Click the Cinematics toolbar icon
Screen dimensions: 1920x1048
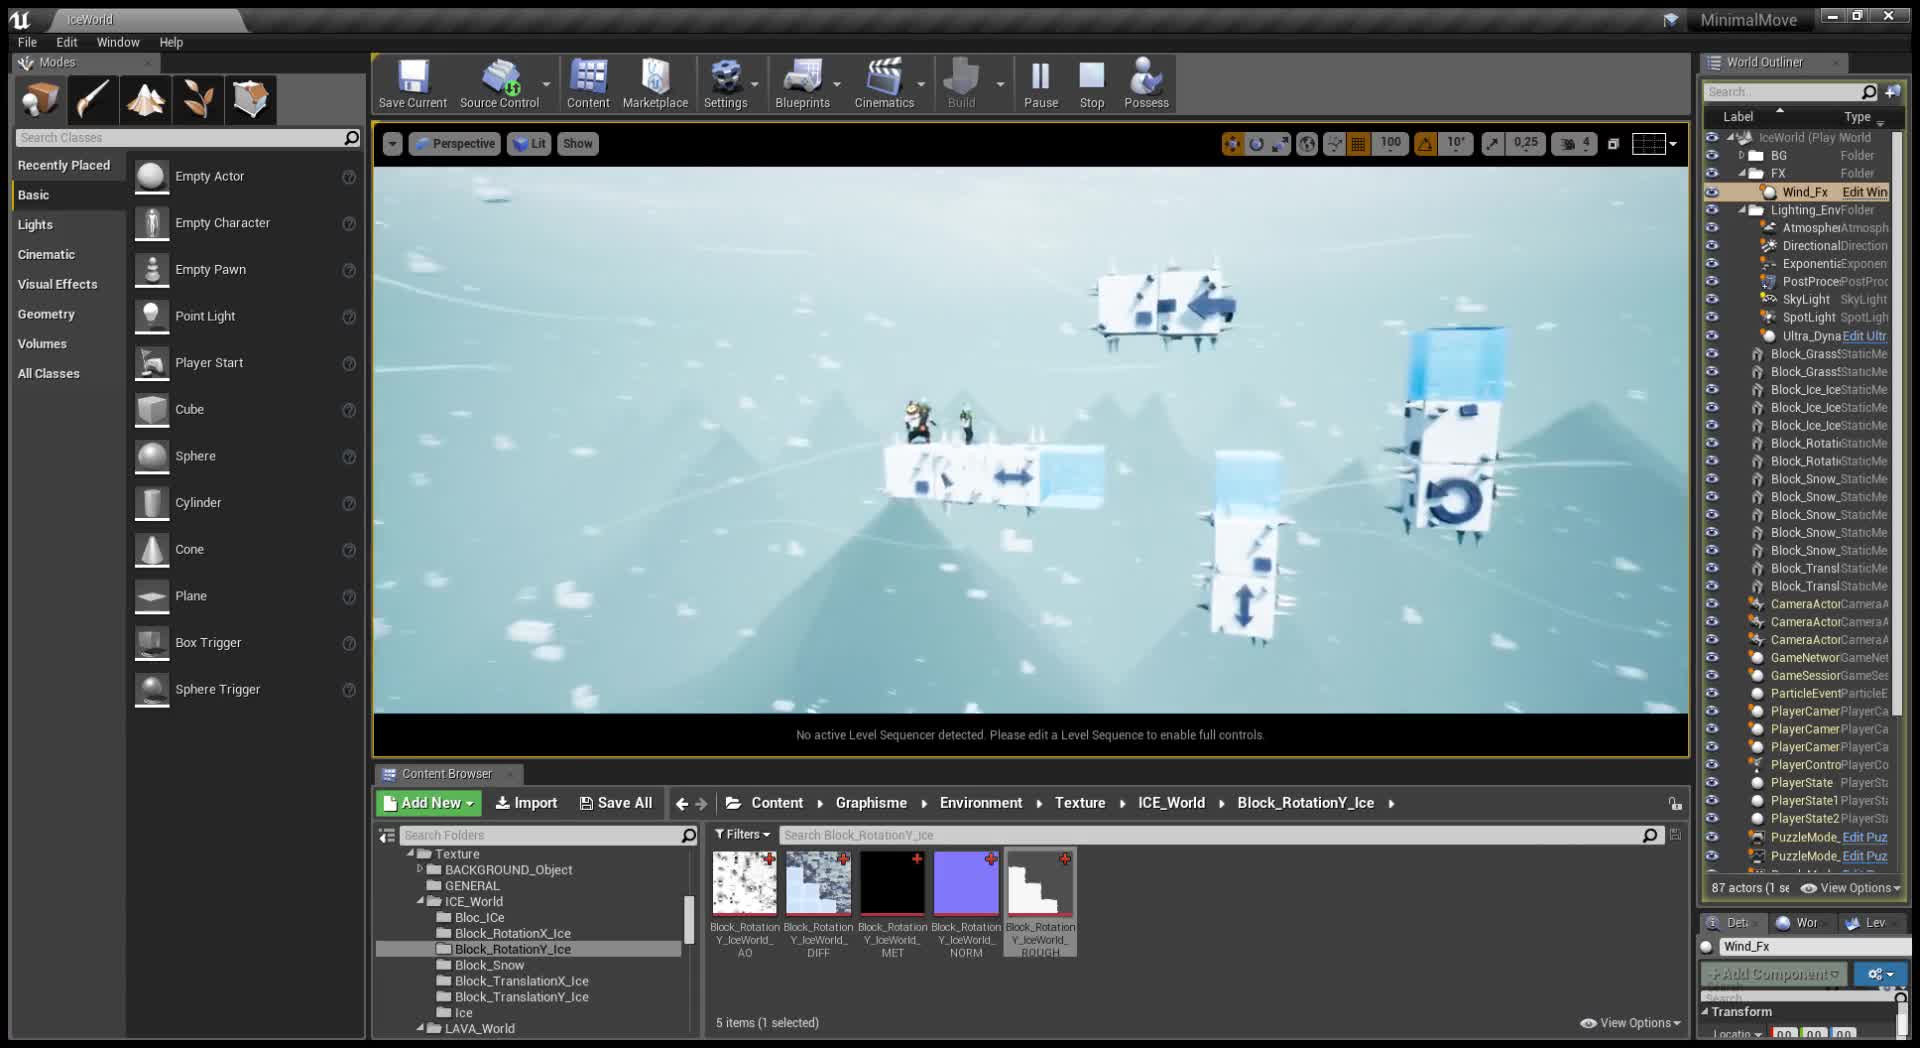[884, 84]
